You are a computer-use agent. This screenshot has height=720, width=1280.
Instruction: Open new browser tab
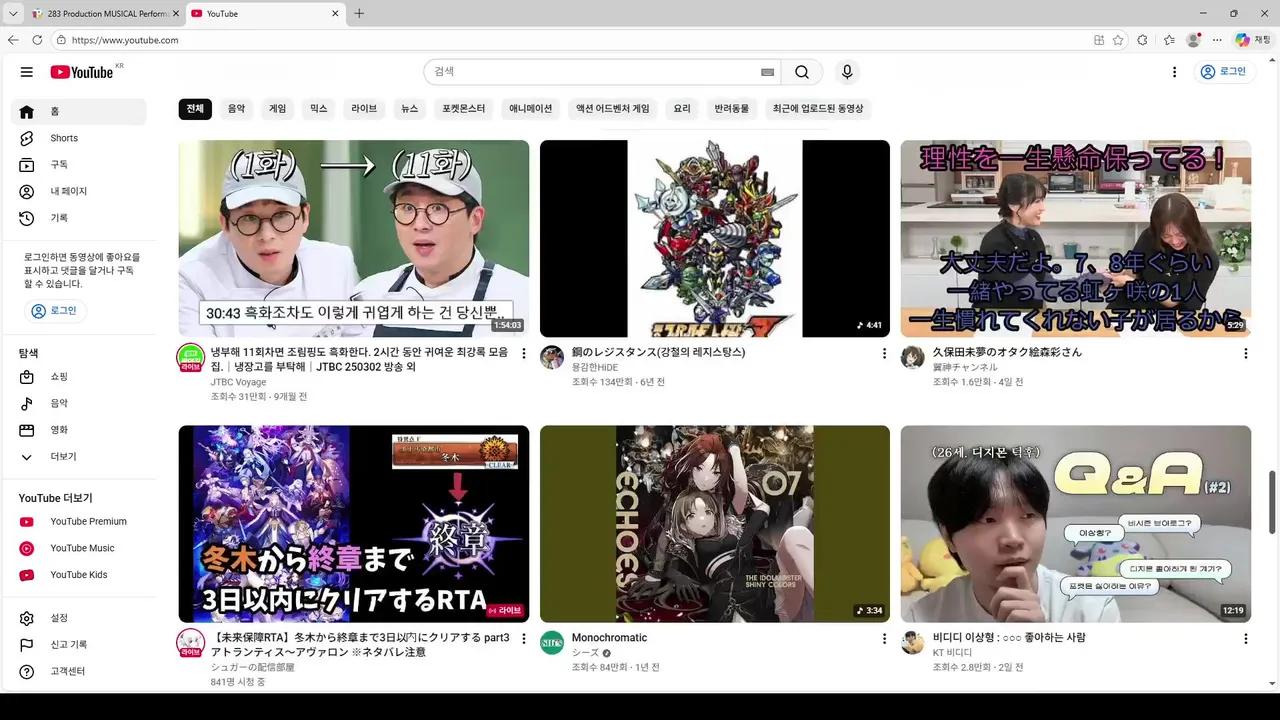pyautogui.click(x=359, y=13)
